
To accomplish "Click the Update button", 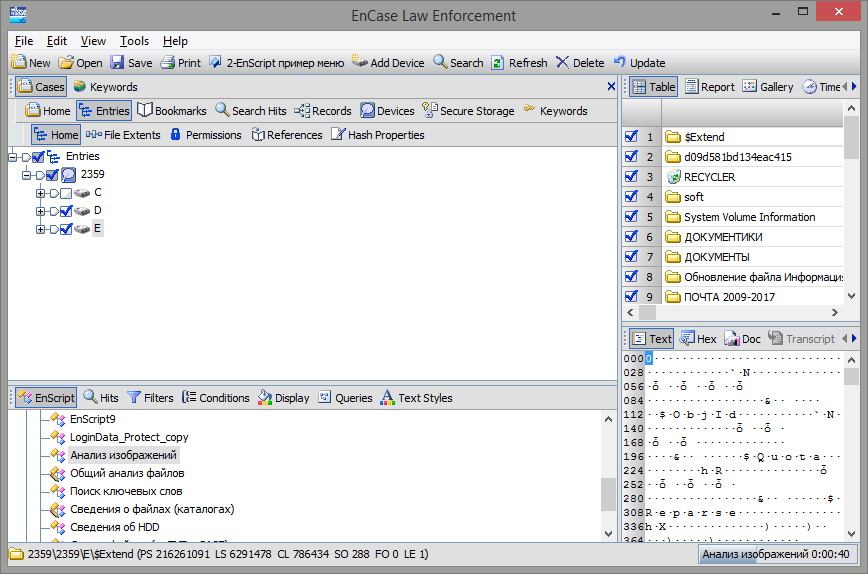I will [x=640, y=63].
